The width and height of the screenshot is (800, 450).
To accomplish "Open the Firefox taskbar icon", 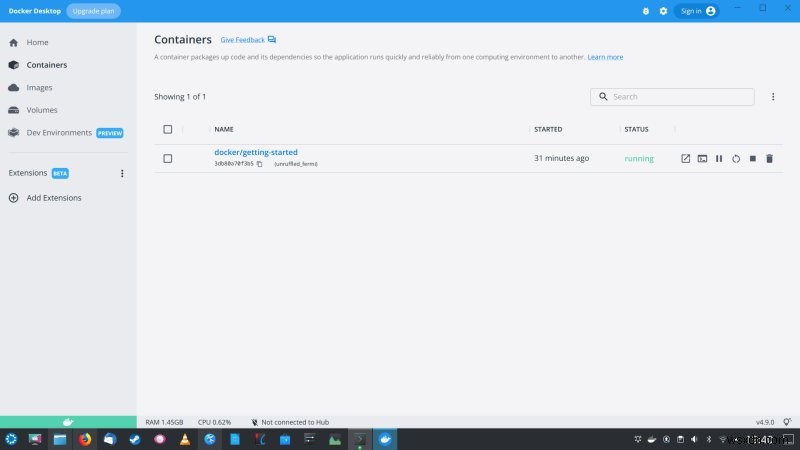I will coord(85,439).
